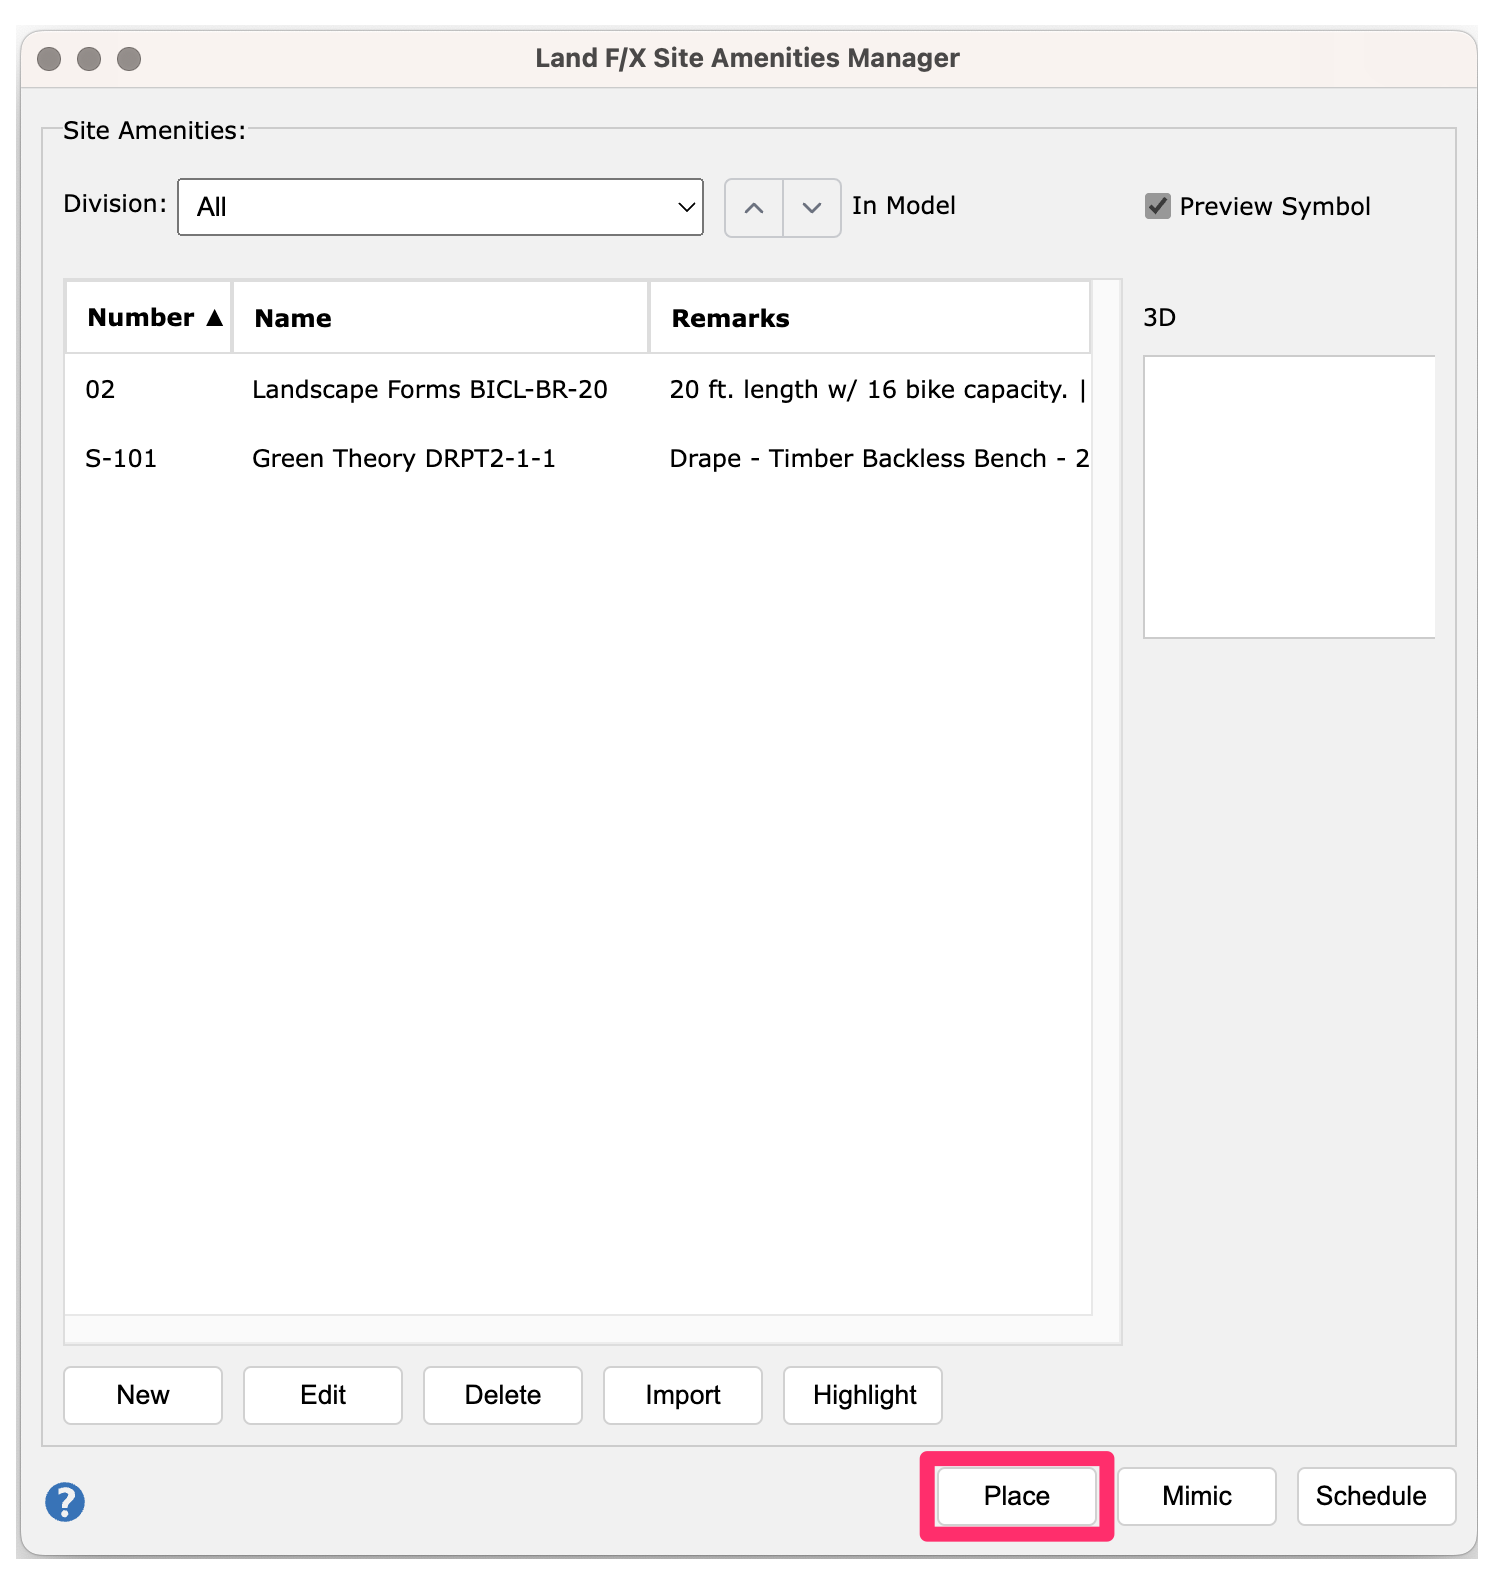Toggle the Preview Symbol checkbox
Image resolution: width=1492 pixels, height=1585 pixels.
coord(1158,206)
